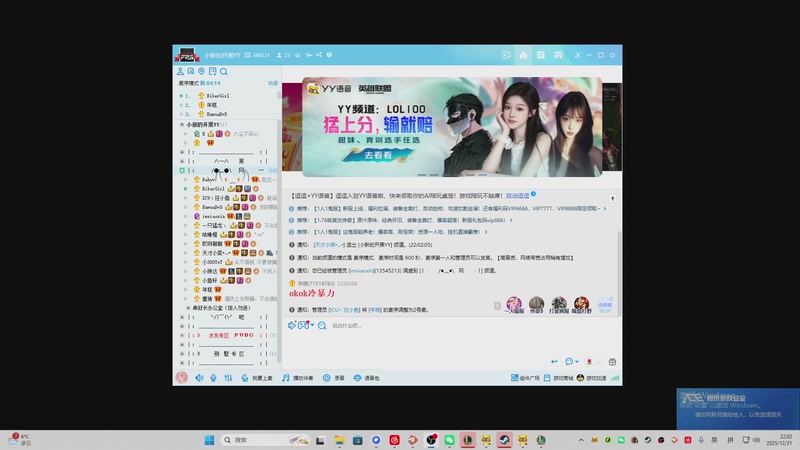
Task: Go to the home icon in header
Action: (523, 55)
